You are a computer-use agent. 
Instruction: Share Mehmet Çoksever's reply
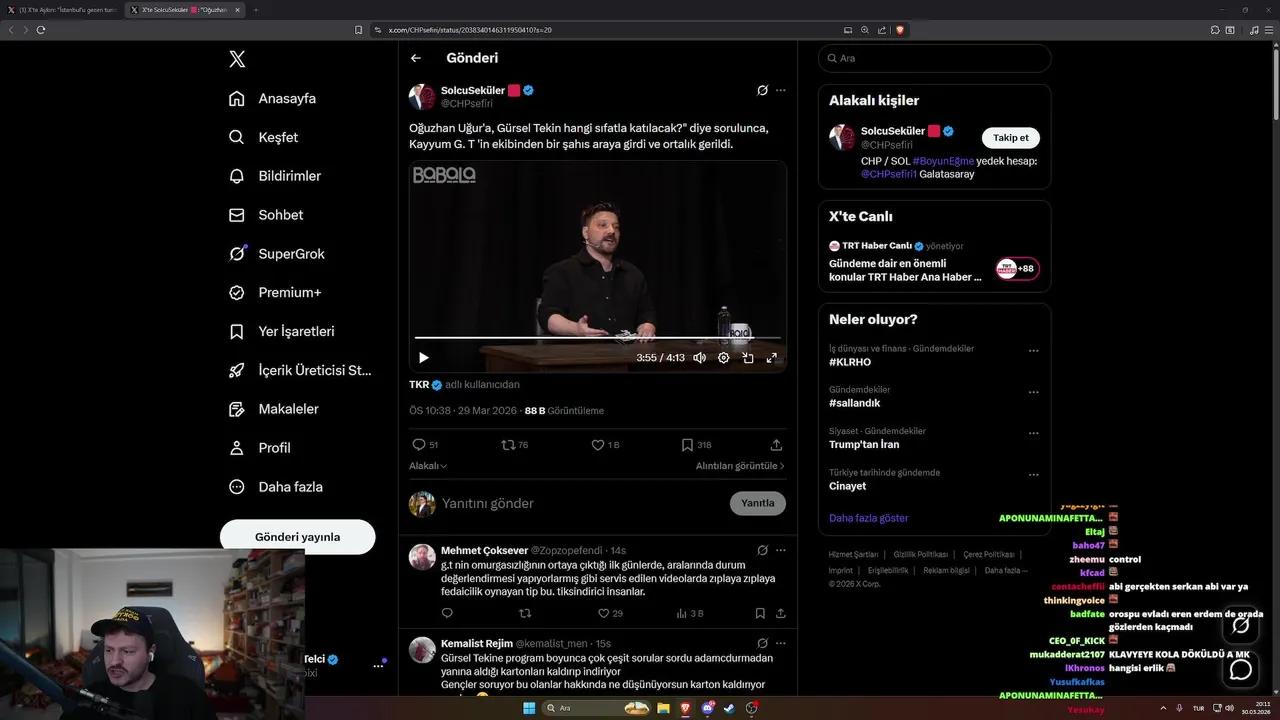coord(781,613)
